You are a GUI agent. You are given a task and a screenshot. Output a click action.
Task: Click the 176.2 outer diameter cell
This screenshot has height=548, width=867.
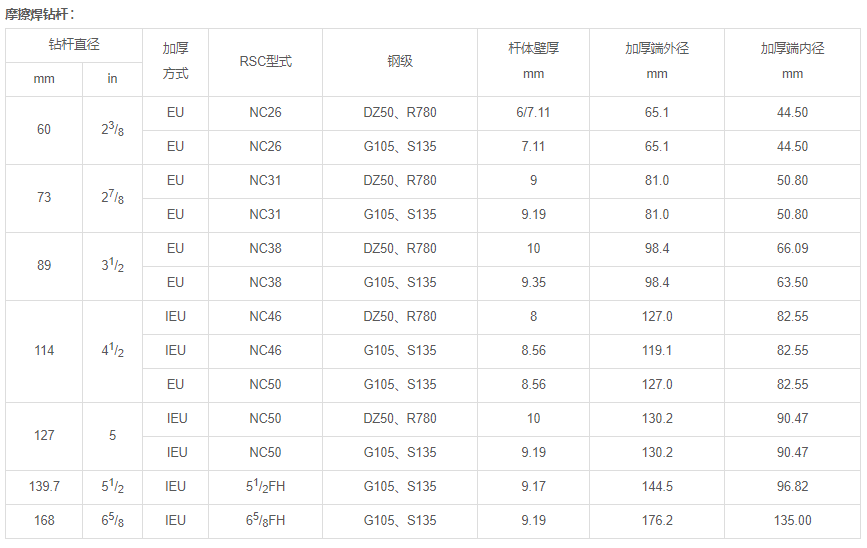coord(657,520)
